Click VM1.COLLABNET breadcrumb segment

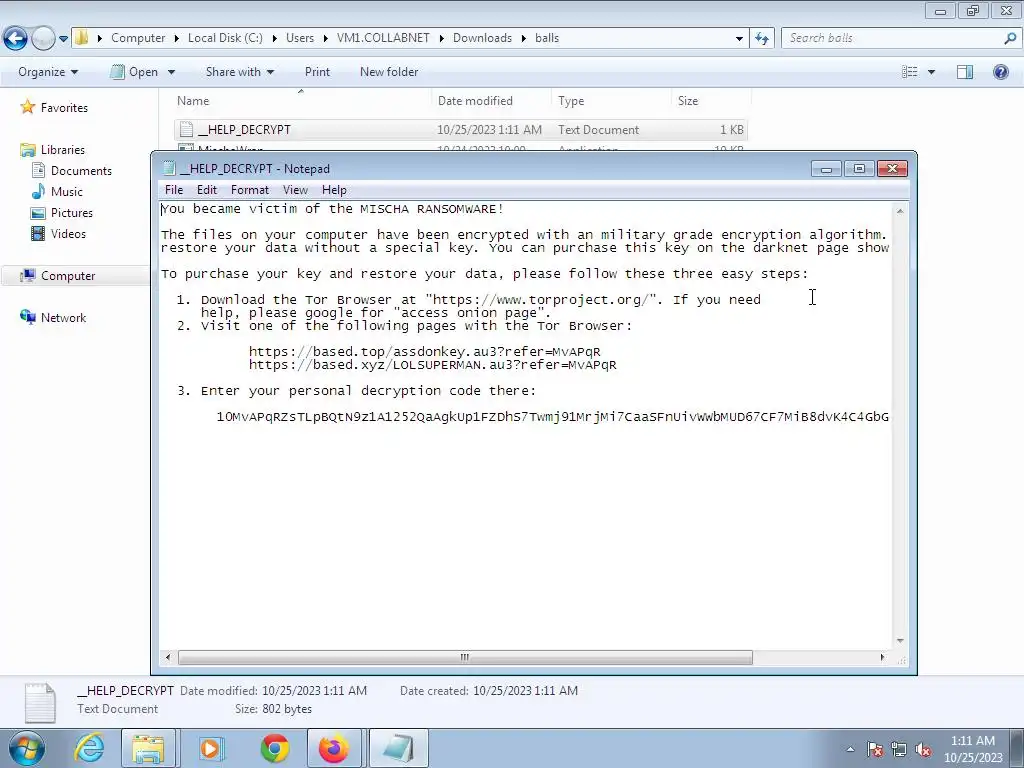point(383,38)
